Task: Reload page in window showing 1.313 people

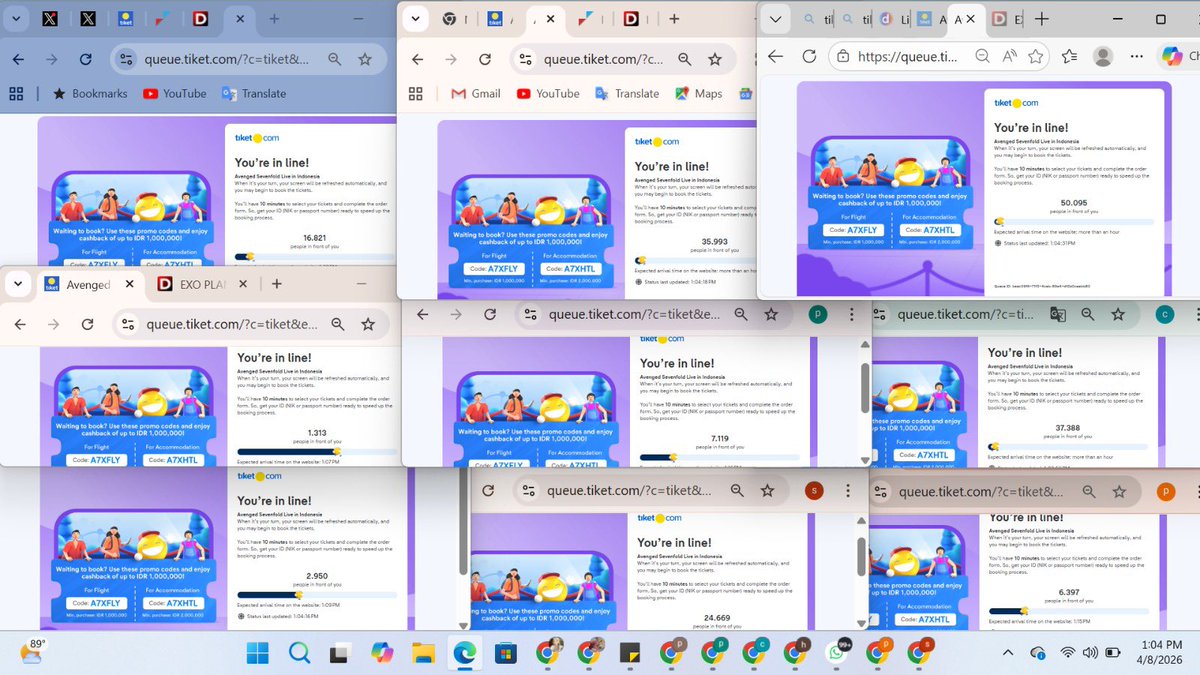Action: (87, 325)
